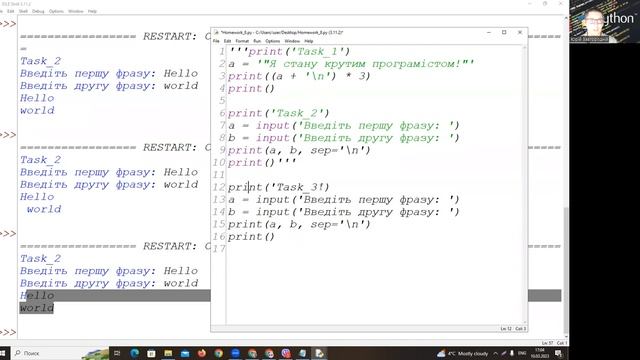Click line 3 print((a + '\n') * 3)
Viewport: 640px width, 360px height.
[299, 76]
